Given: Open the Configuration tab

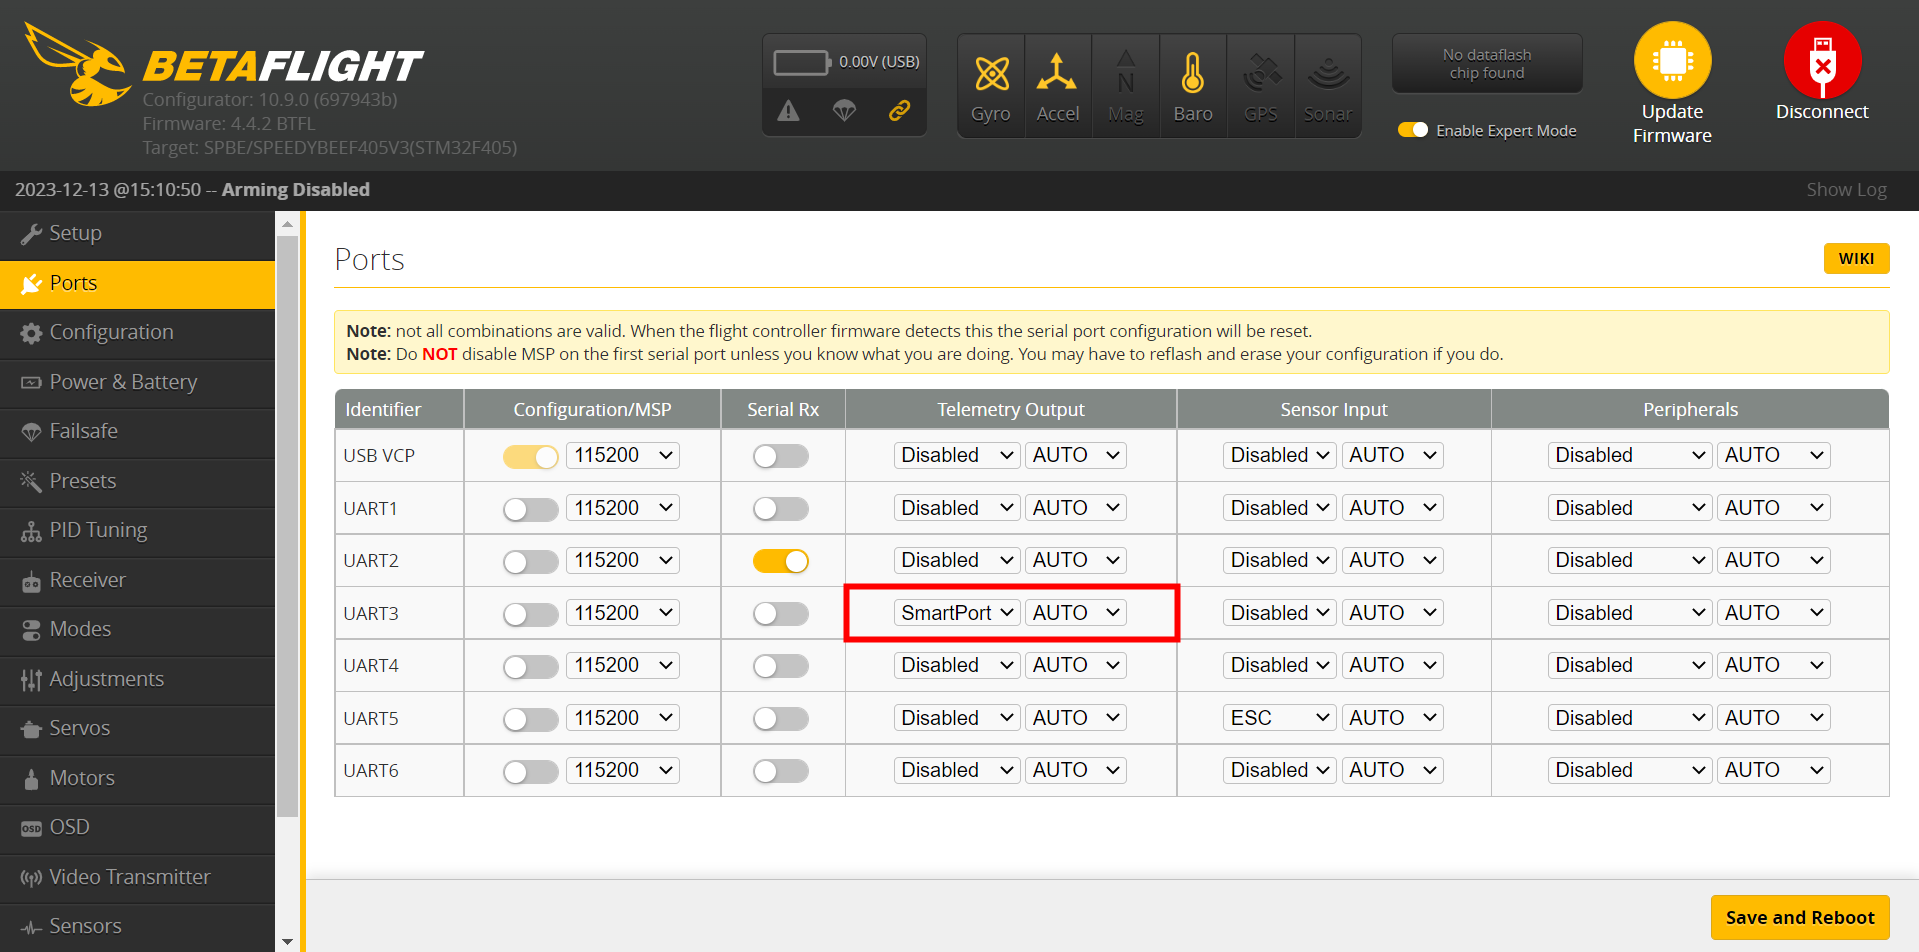Looking at the screenshot, I should pos(138,333).
